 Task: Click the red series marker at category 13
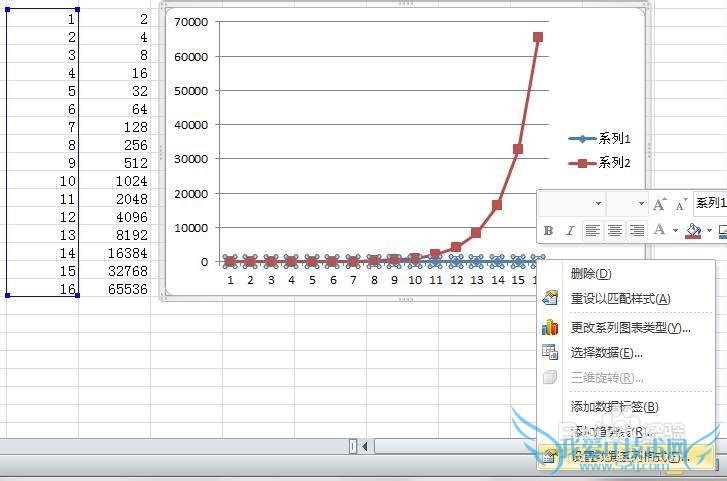pos(476,233)
